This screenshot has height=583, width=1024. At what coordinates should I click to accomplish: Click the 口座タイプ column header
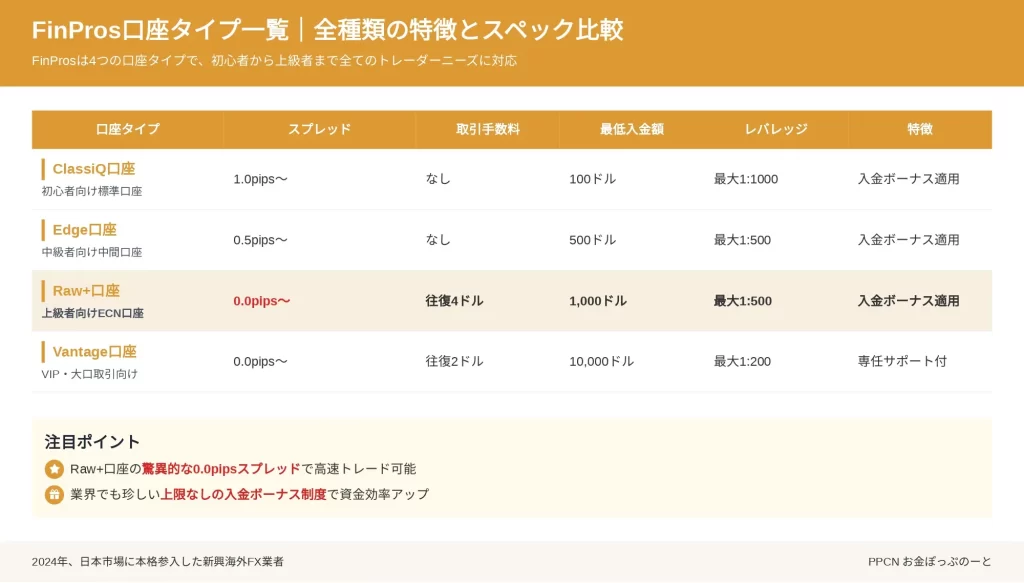(x=127, y=129)
